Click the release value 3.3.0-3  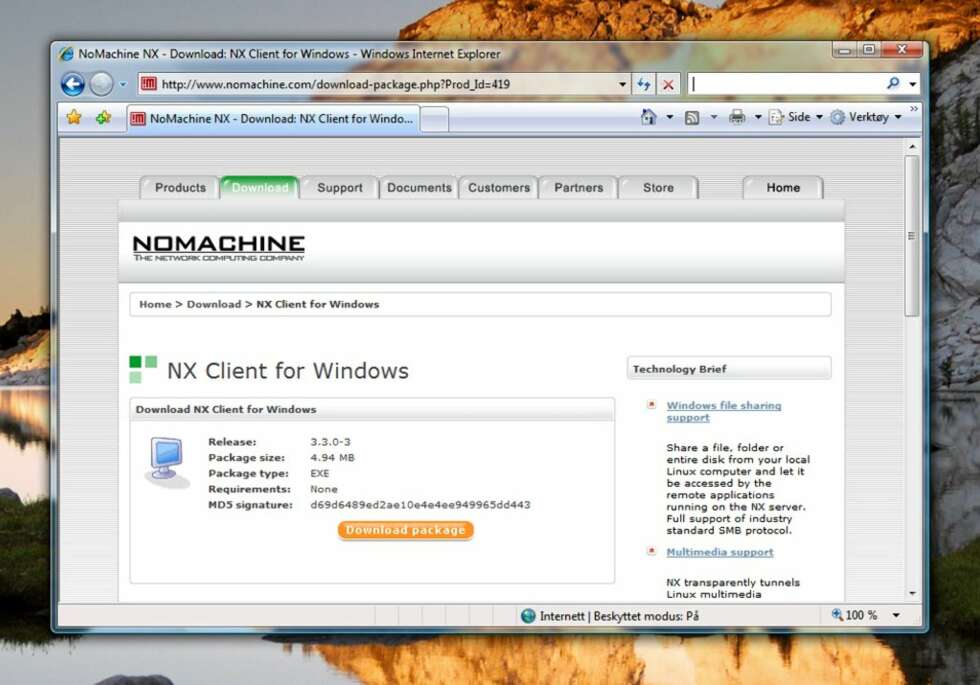[x=330, y=442]
